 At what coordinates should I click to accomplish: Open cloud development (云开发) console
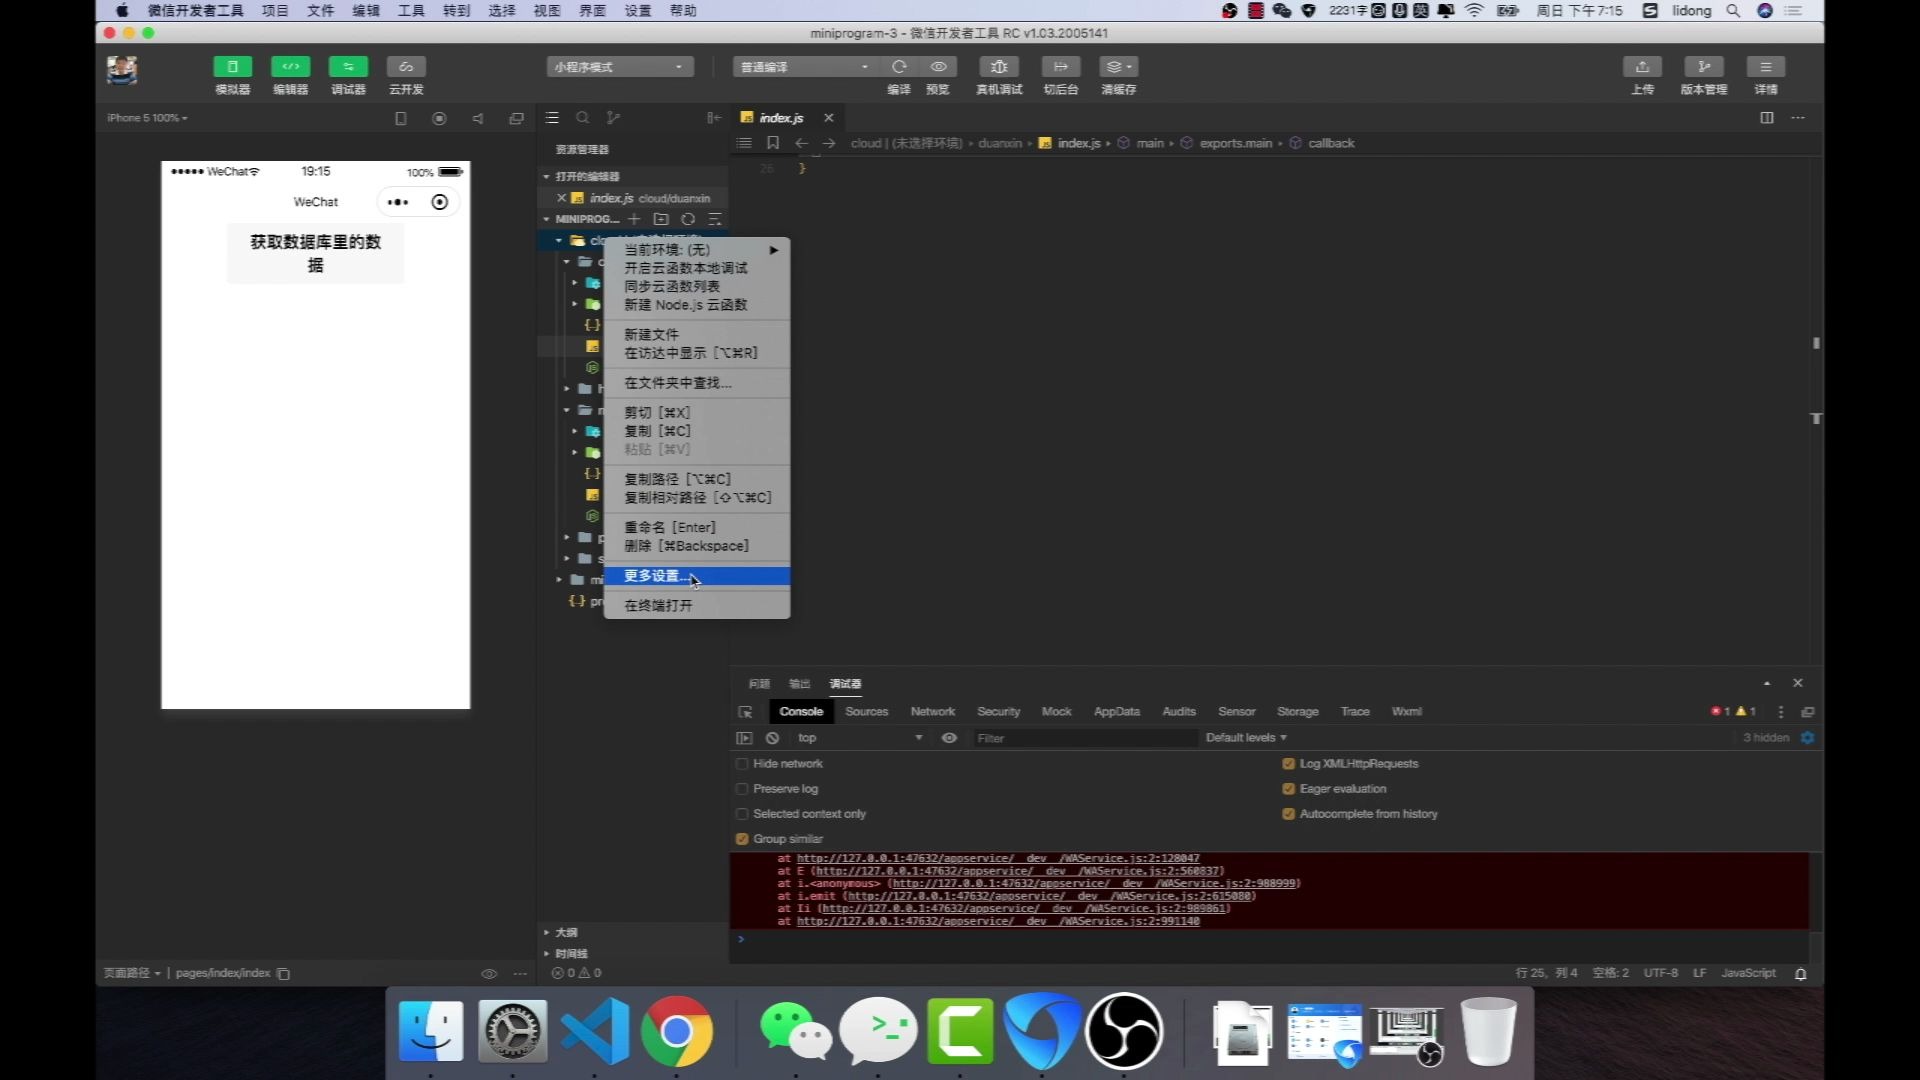[x=406, y=67]
